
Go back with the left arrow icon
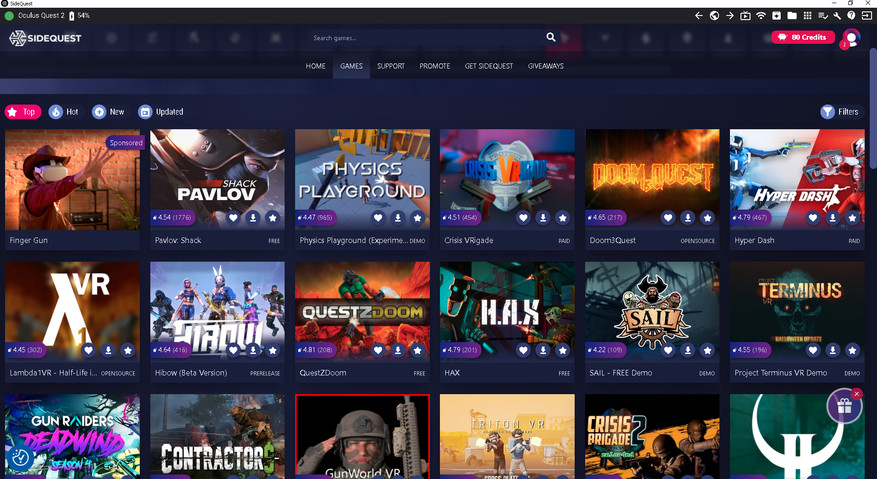[699, 16]
